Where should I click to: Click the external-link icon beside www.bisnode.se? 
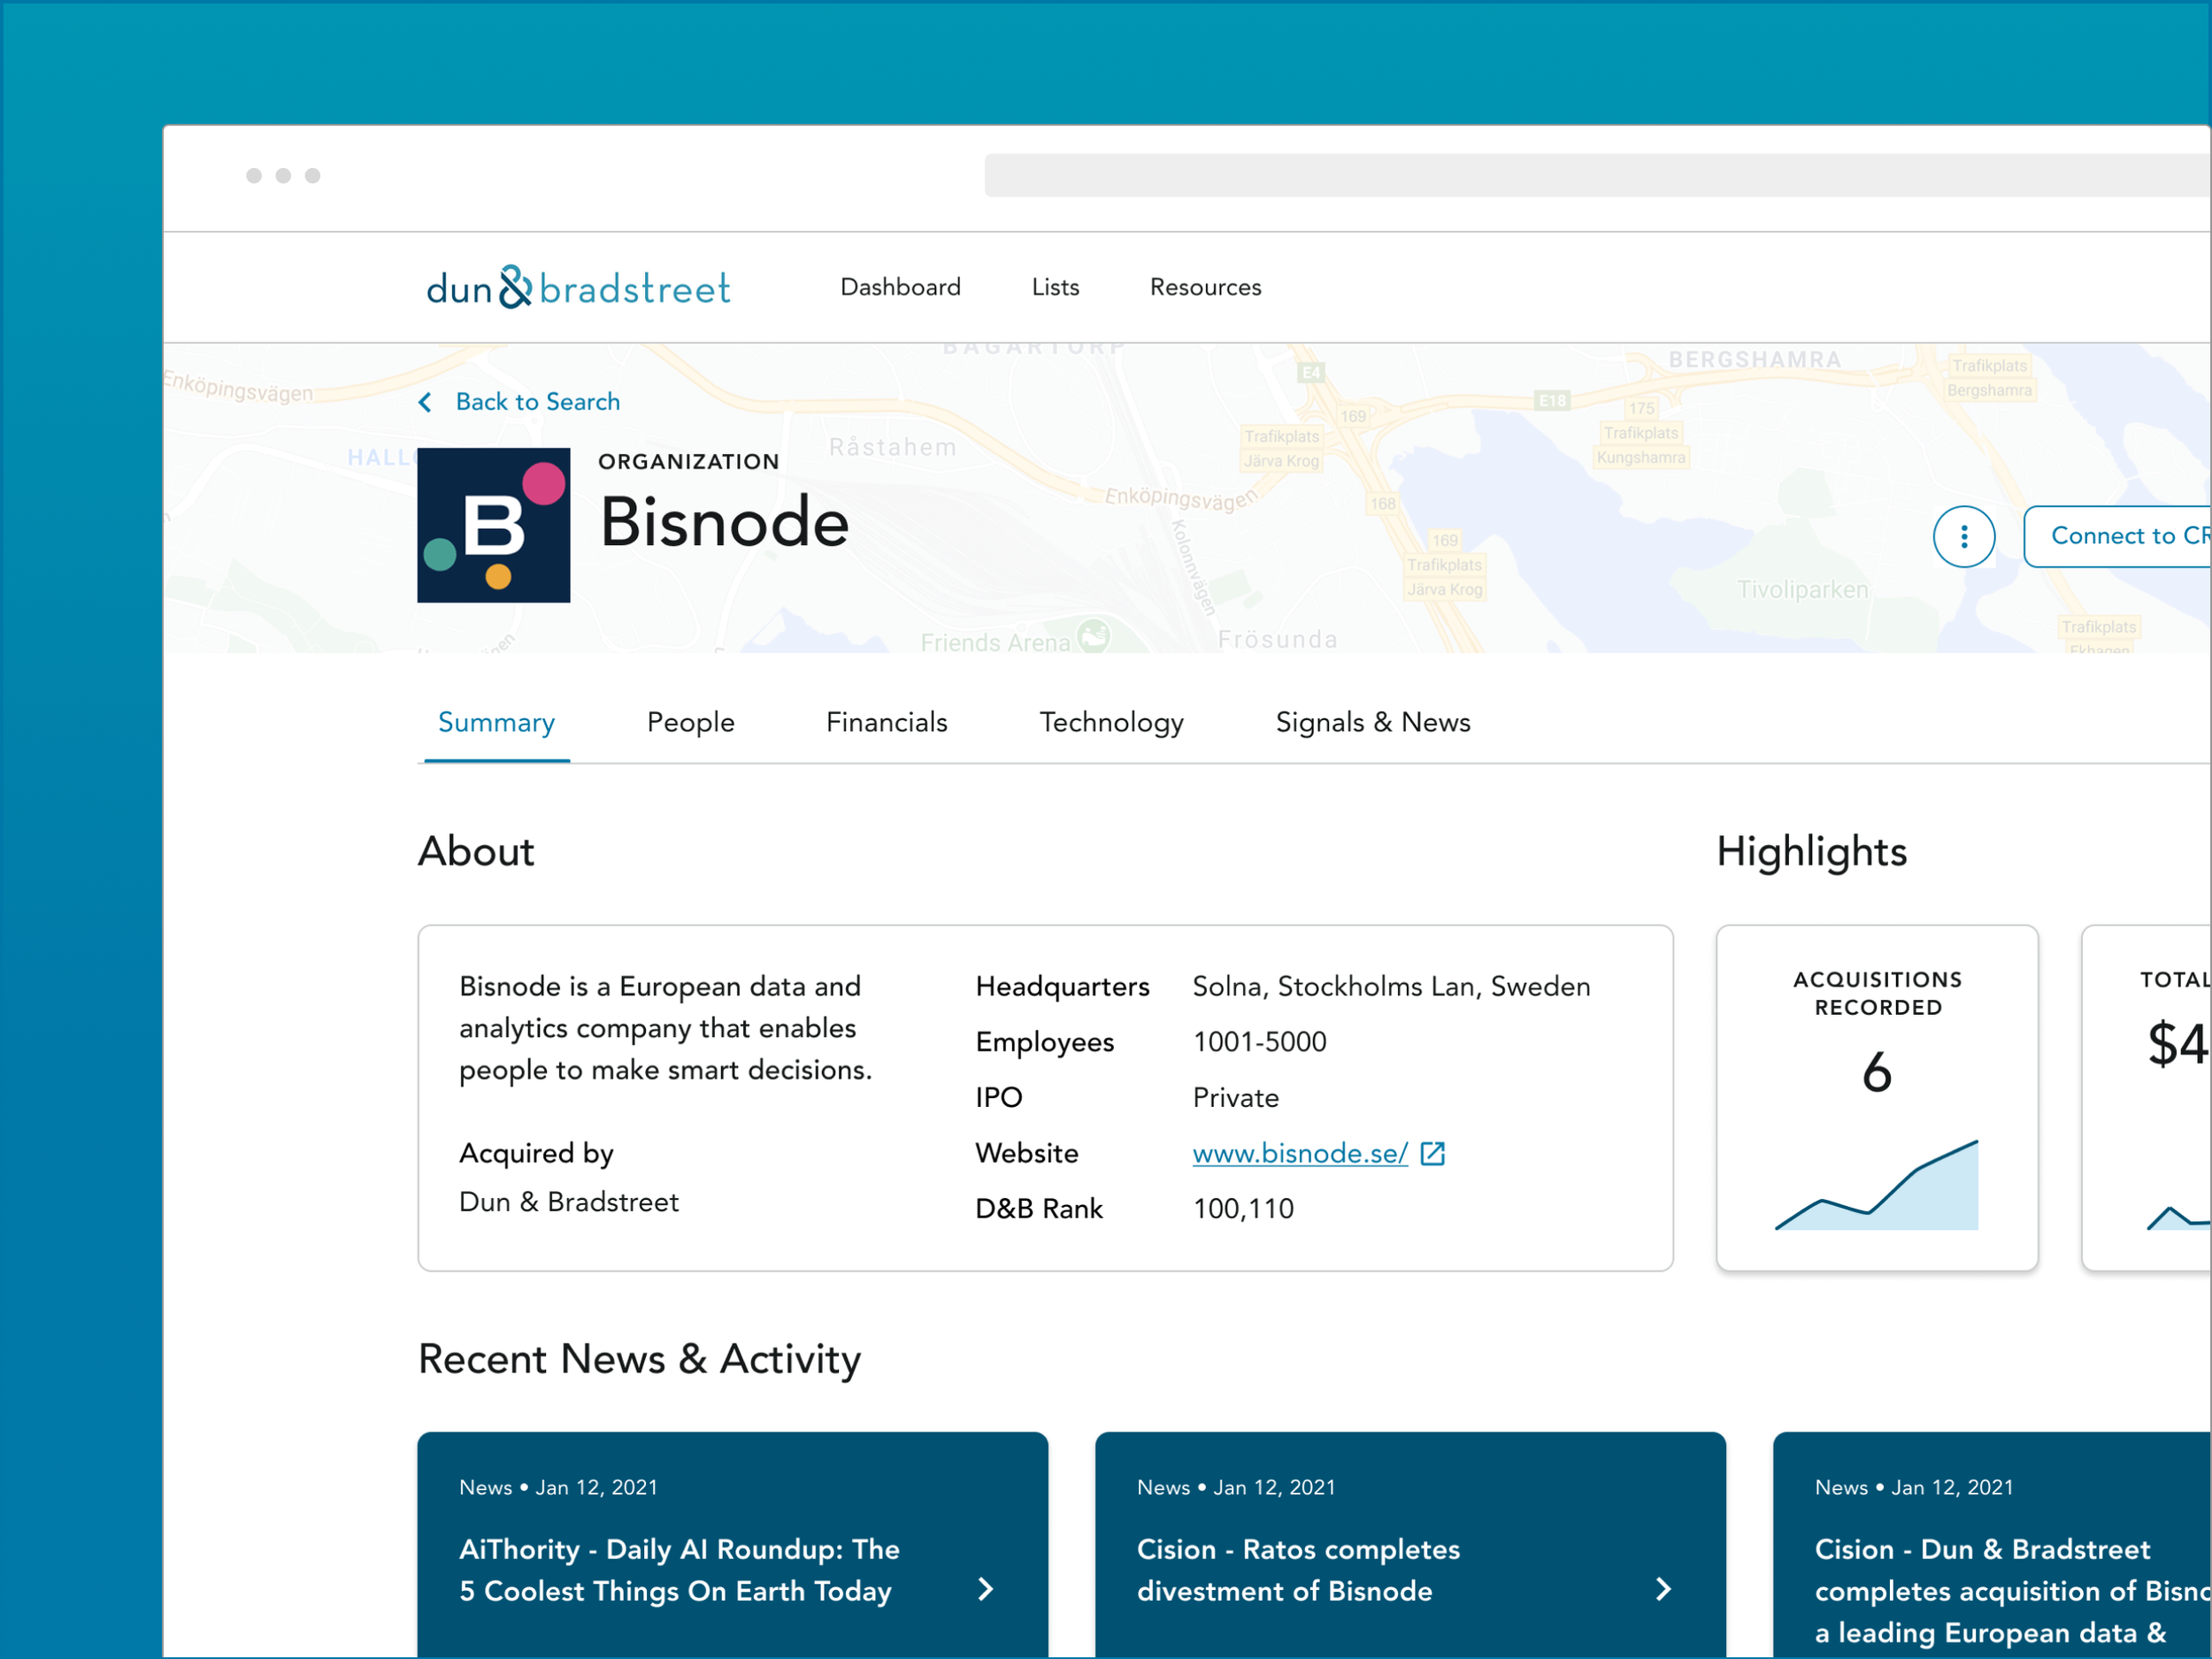[1434, 1152]
